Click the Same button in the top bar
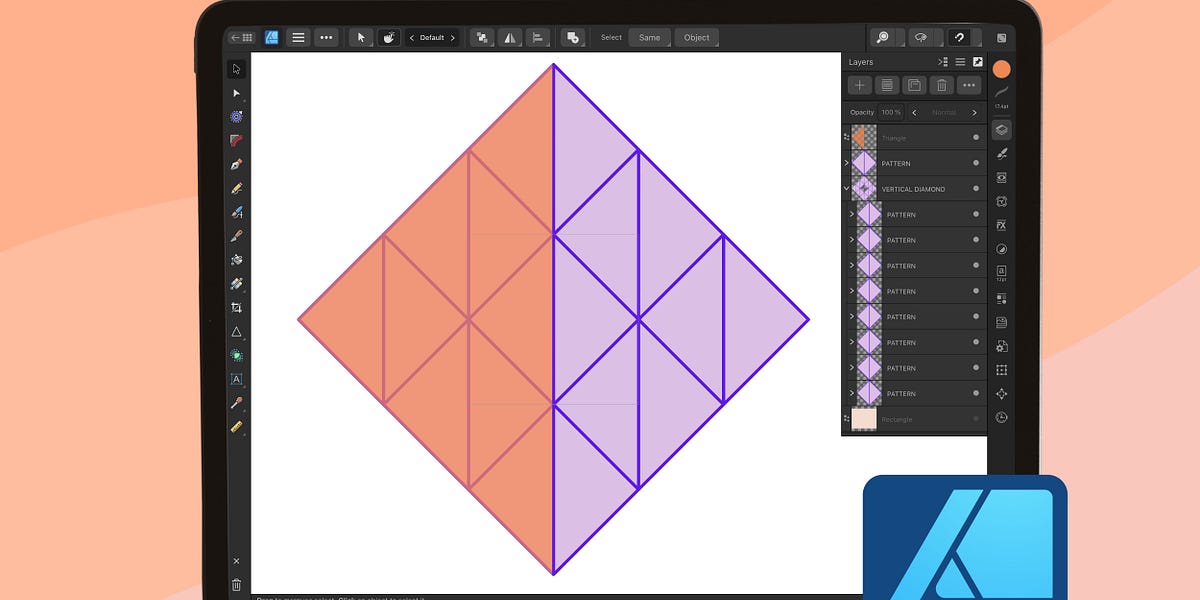The width and height of the screenshot is (1200, 600). (649, 37)
